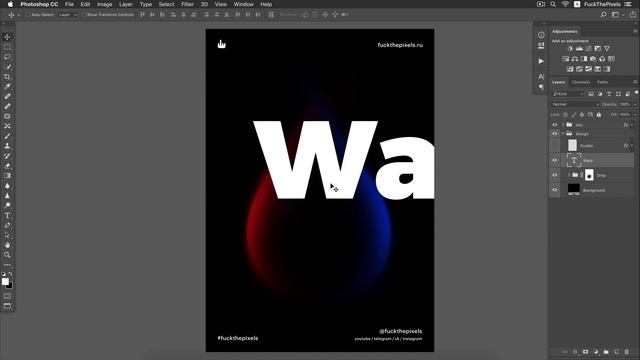The height and width of the screenshot is (360, 640).
Task: Expand the Drop group
Action: click(x=569, y=175)
